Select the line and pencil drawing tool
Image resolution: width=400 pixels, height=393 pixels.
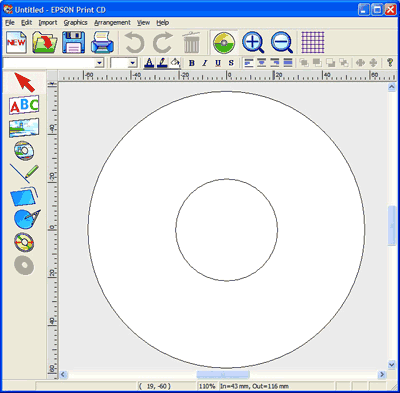click(x=24, y=173)
